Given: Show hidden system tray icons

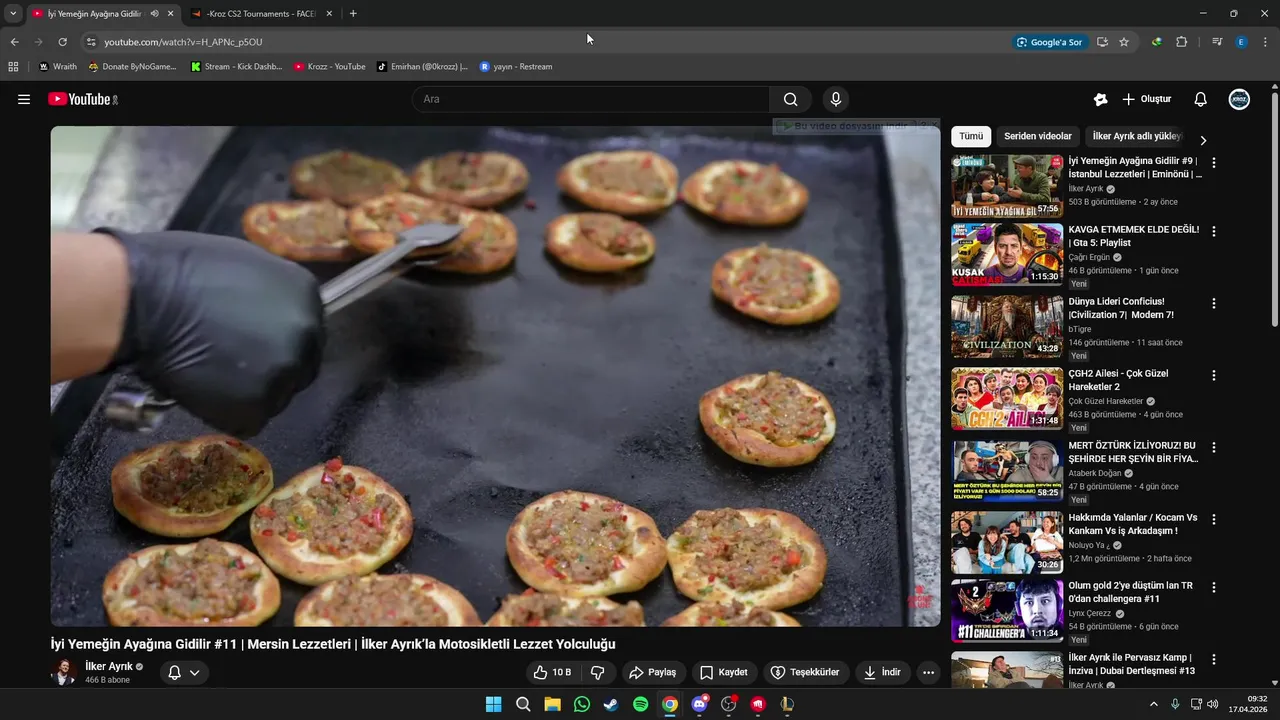Looking at the screenshot, I should point(1153,704).
